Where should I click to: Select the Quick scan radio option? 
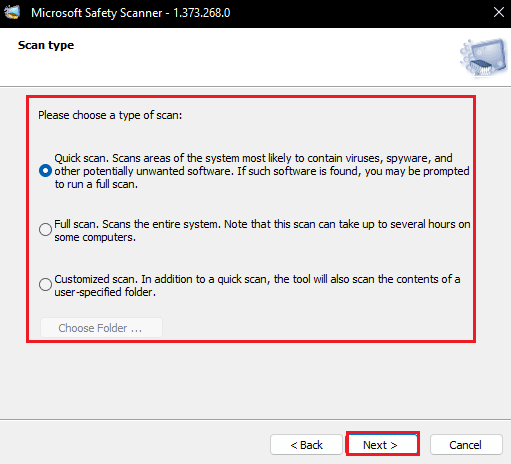[45, 171]
